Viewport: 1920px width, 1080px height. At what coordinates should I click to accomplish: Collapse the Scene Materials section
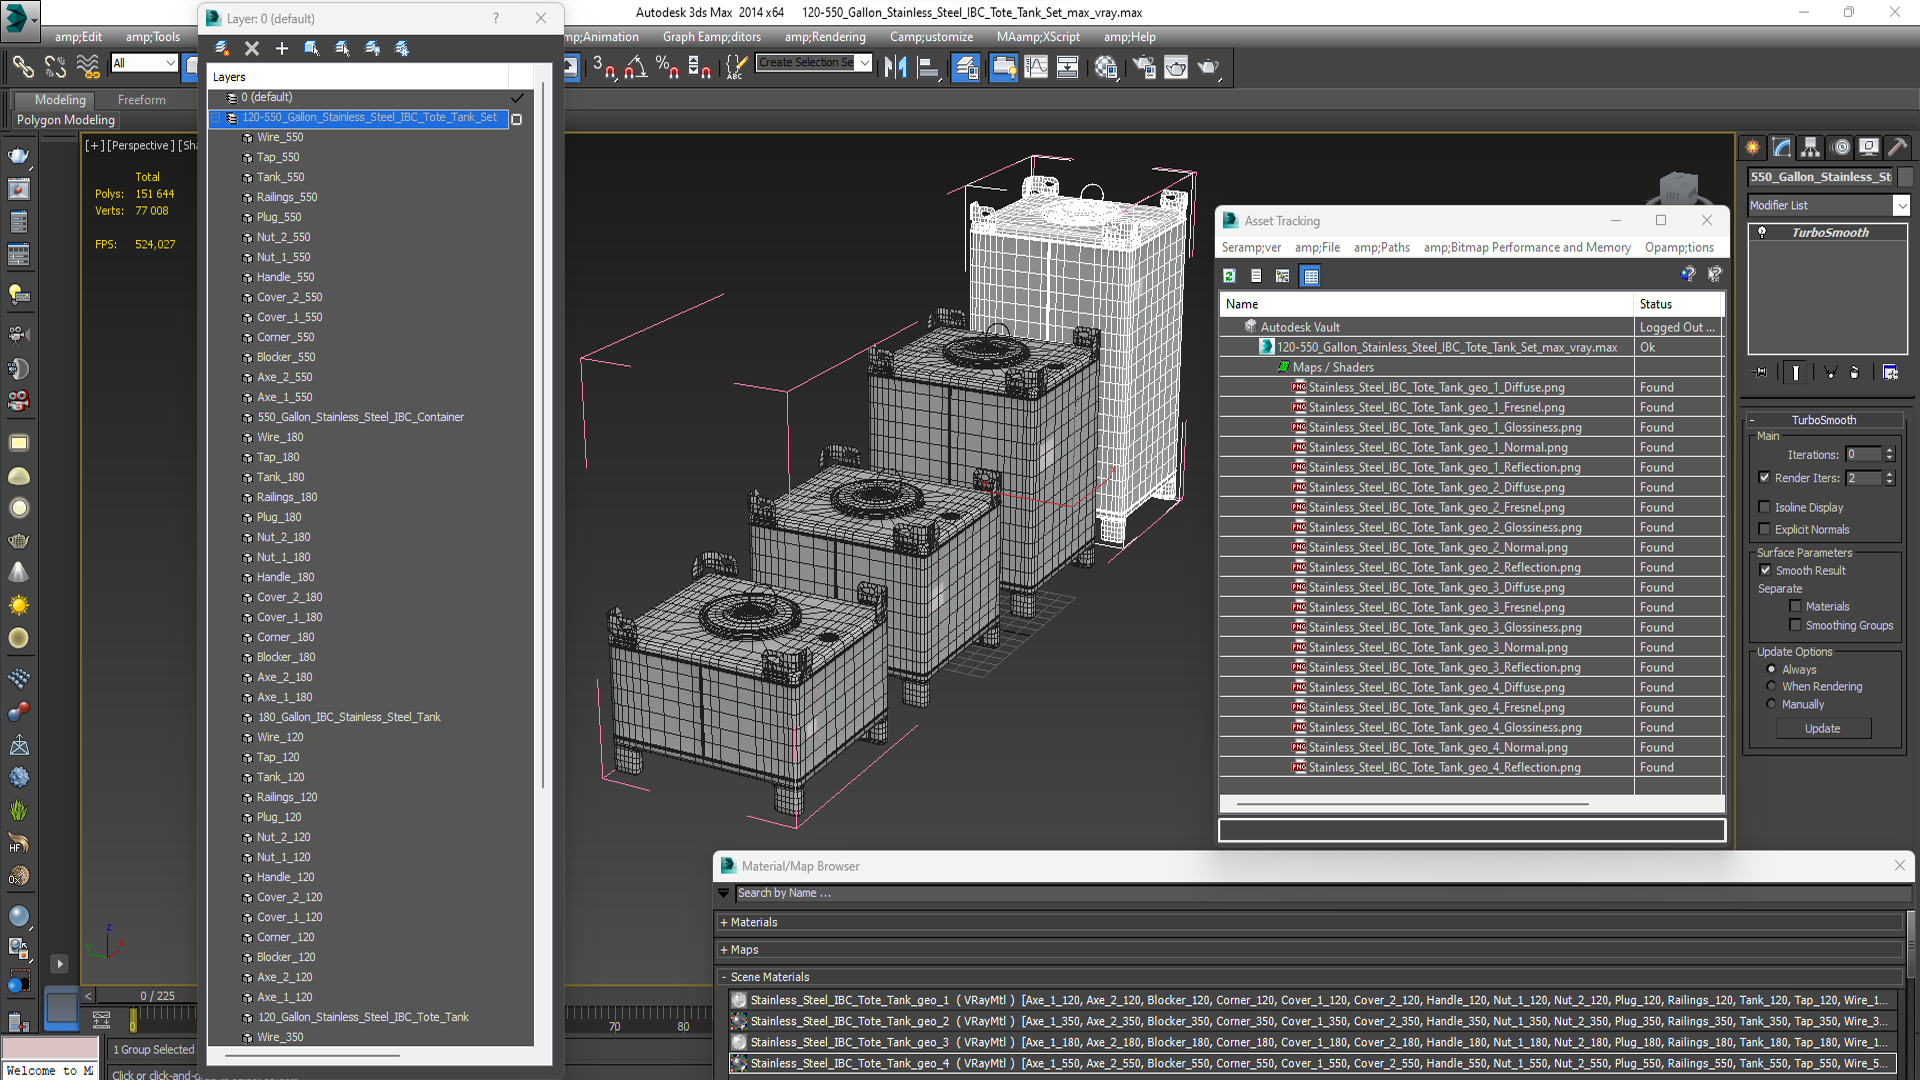tap(724, 977)
